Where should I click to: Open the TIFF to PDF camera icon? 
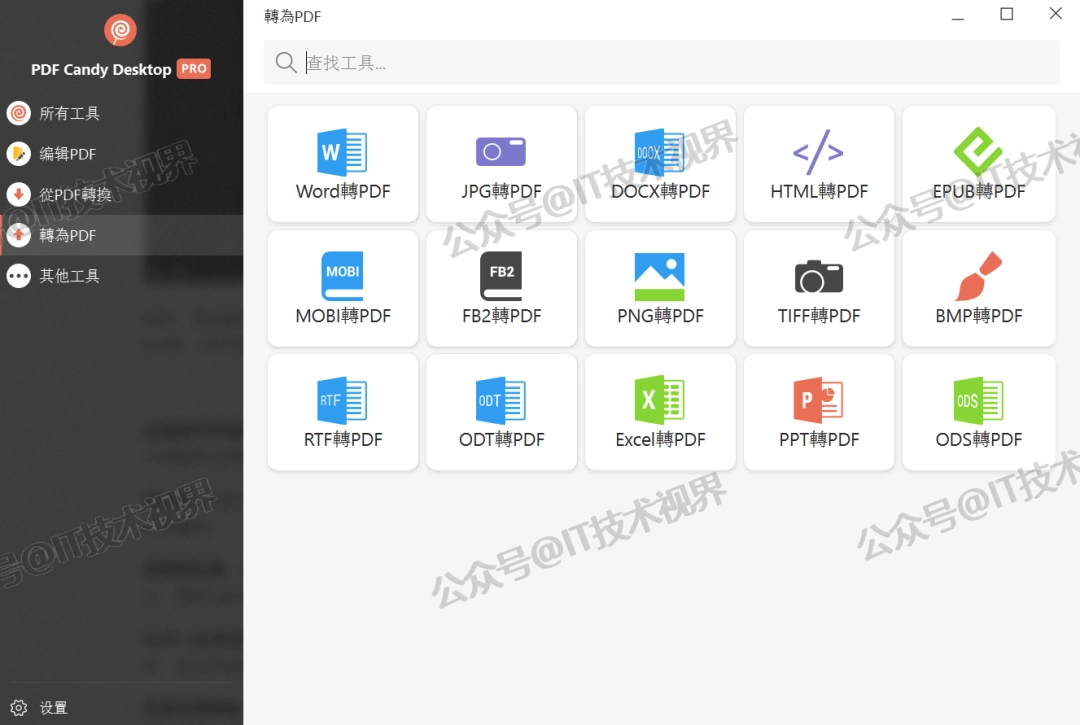[x=818, y=277]
